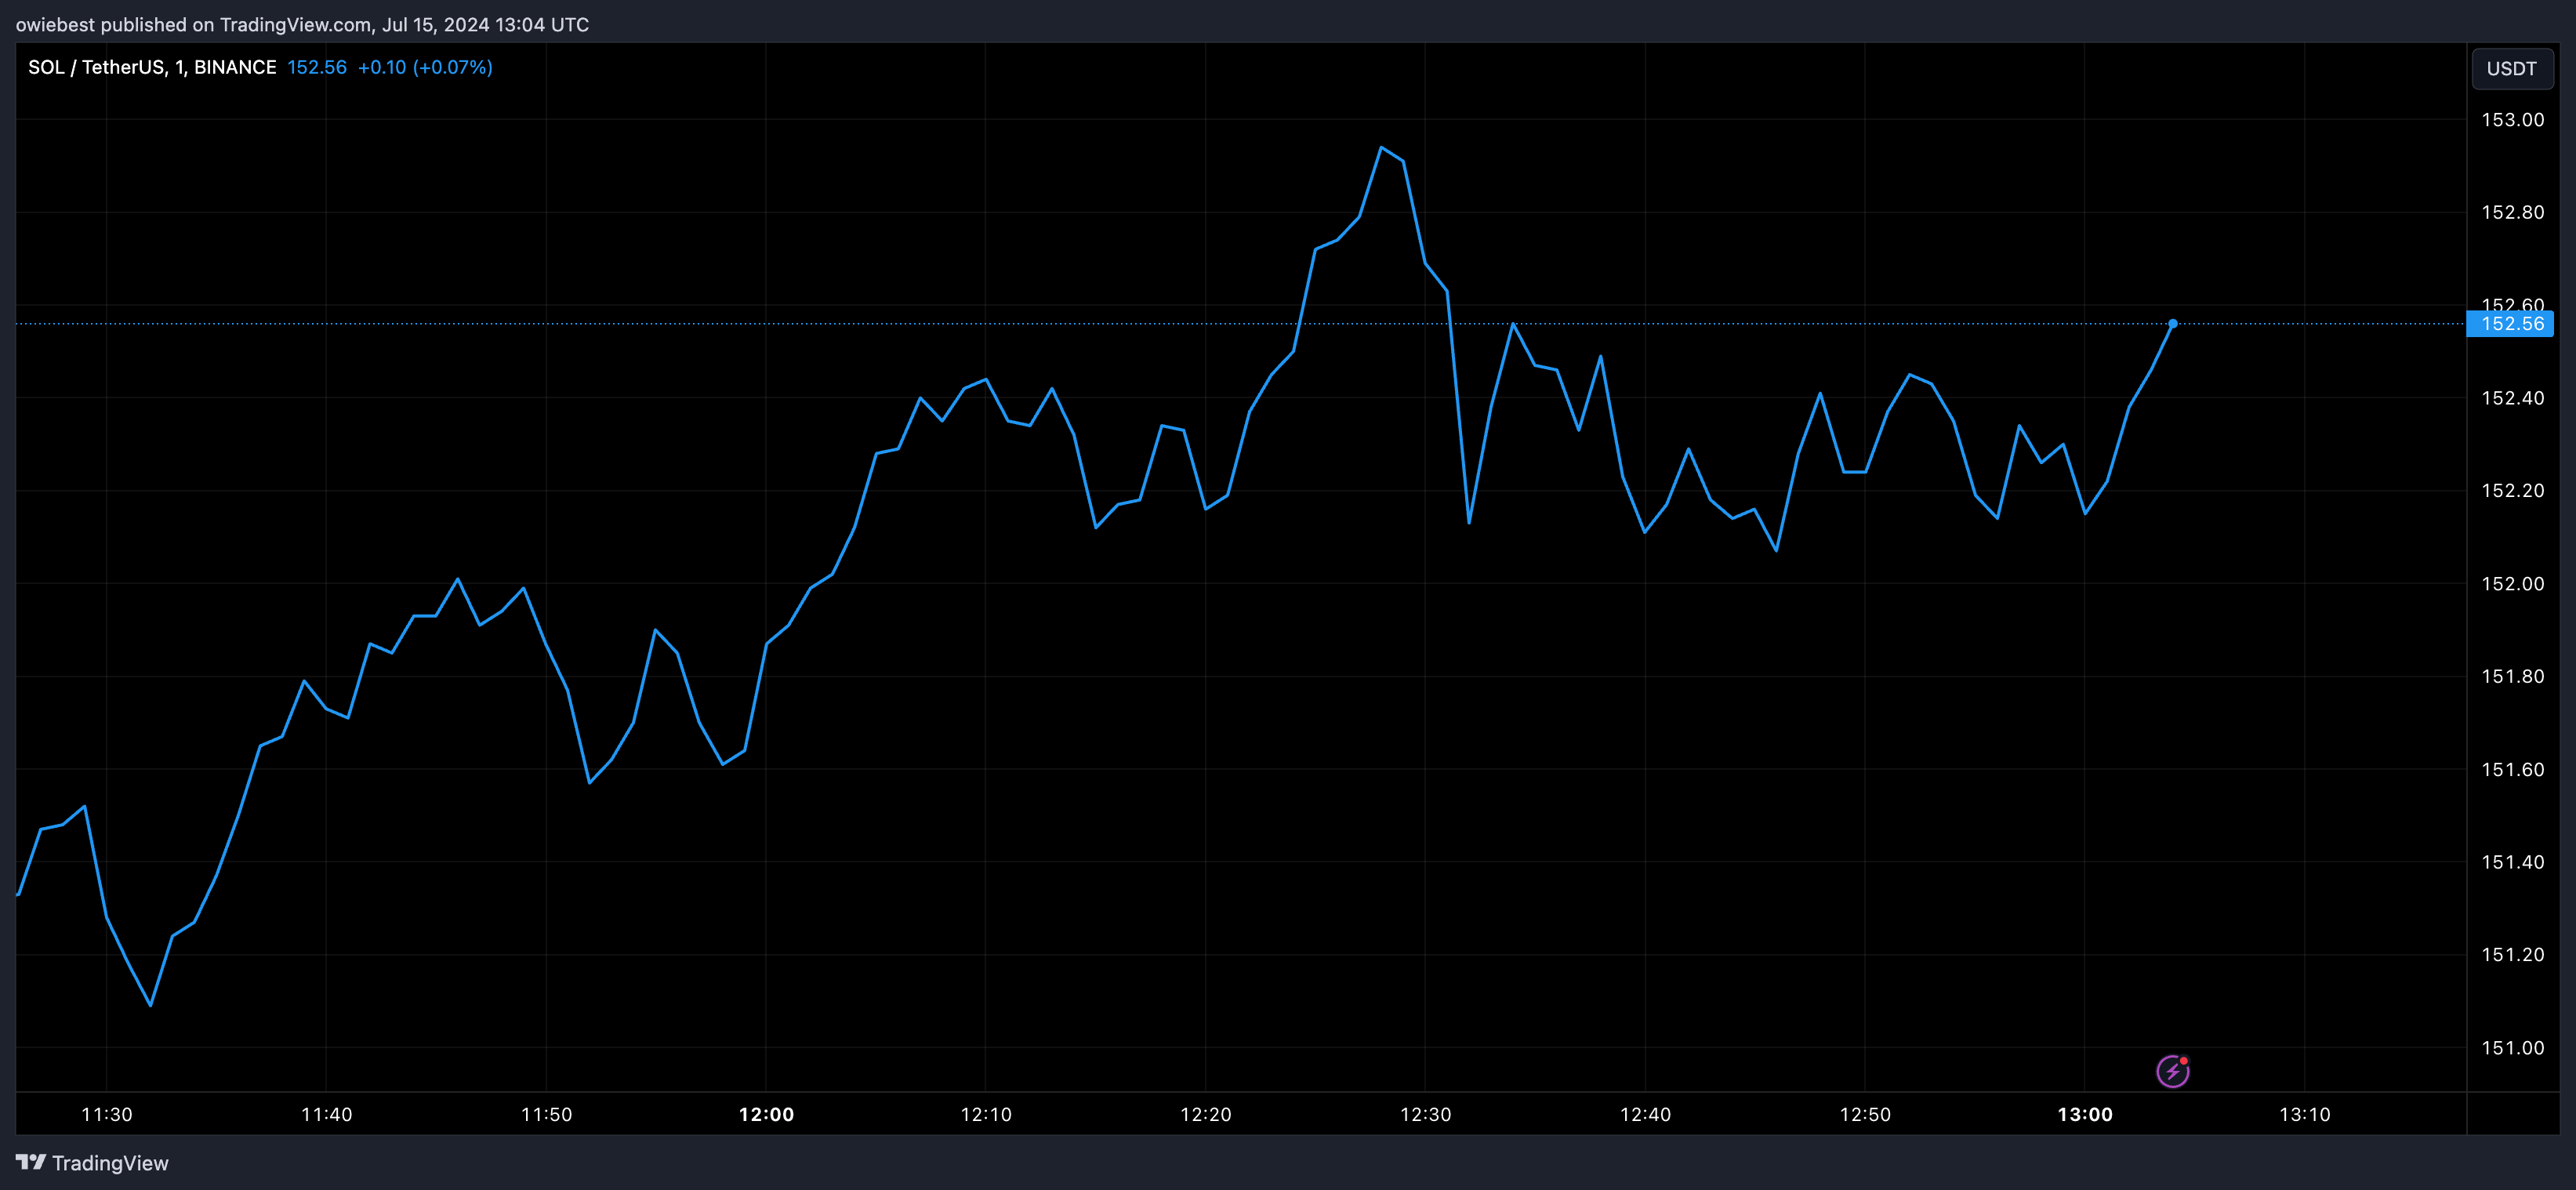2576x1190 pixels.
Task: Click the 12:40 time axis label
Action: [1645, 1114]
